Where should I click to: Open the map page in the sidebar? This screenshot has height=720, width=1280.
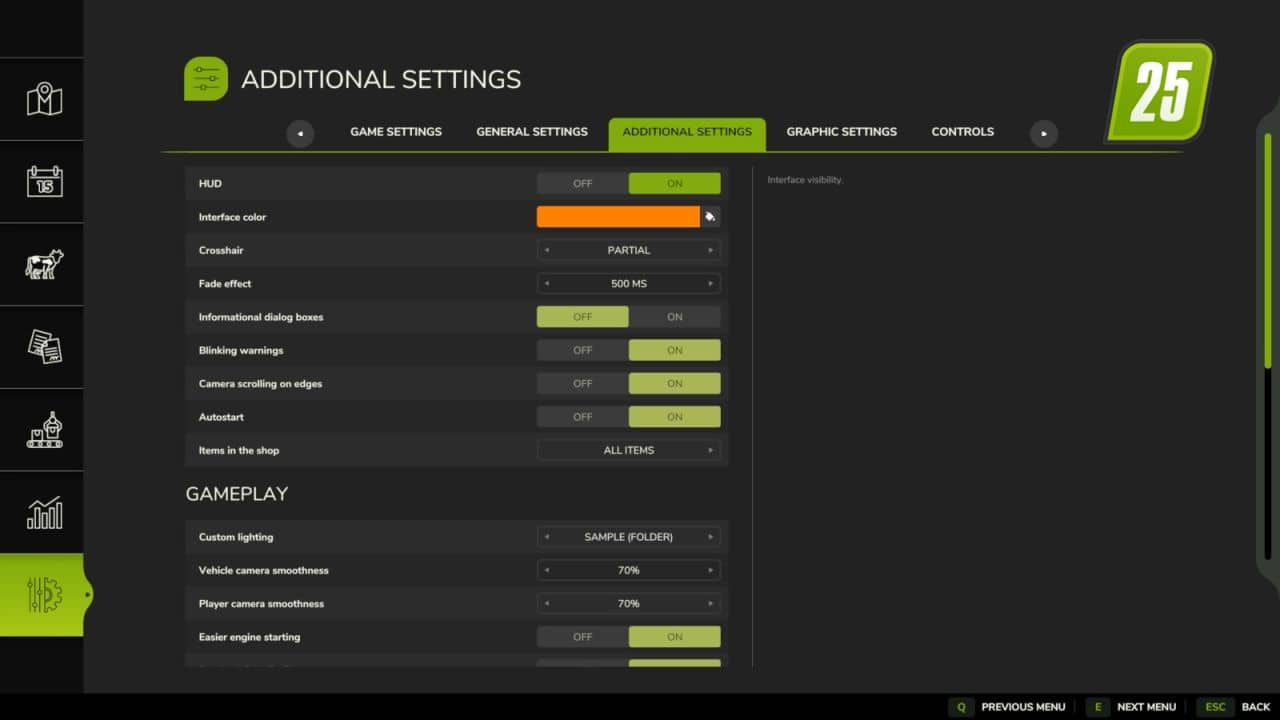pos(44,99)
